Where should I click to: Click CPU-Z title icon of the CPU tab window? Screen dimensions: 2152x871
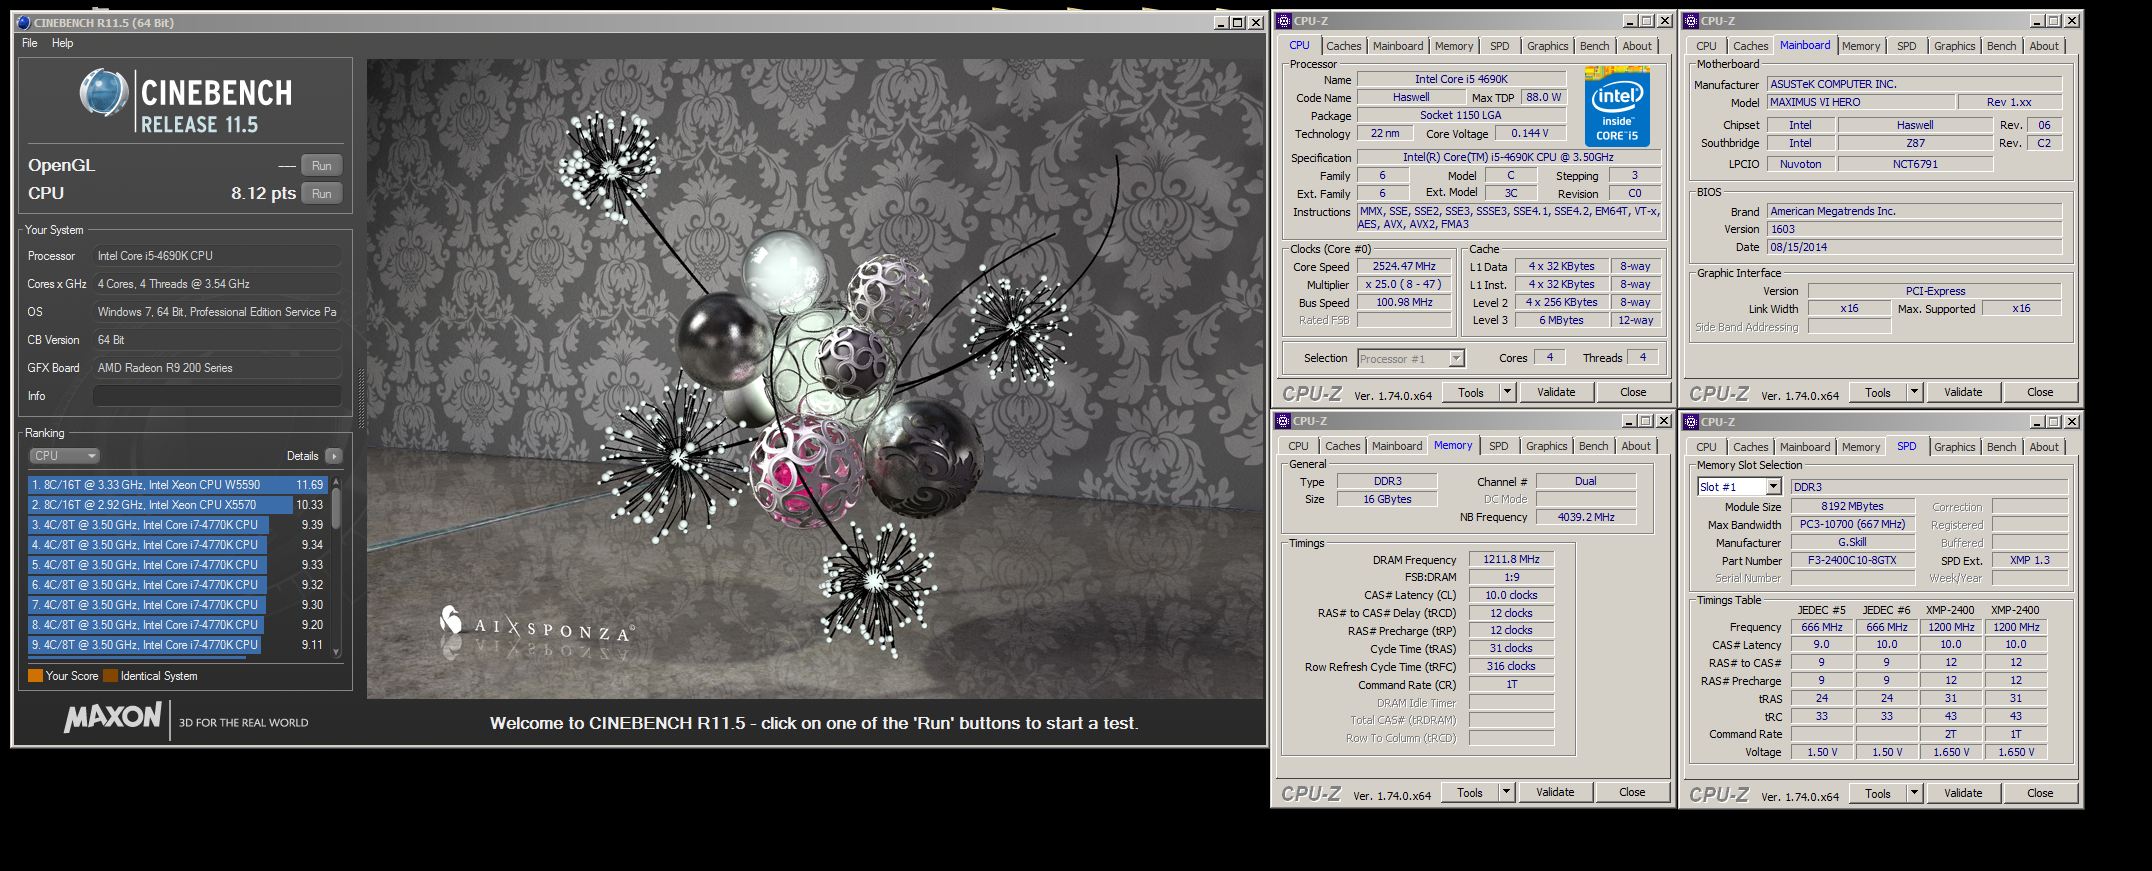1284,21
